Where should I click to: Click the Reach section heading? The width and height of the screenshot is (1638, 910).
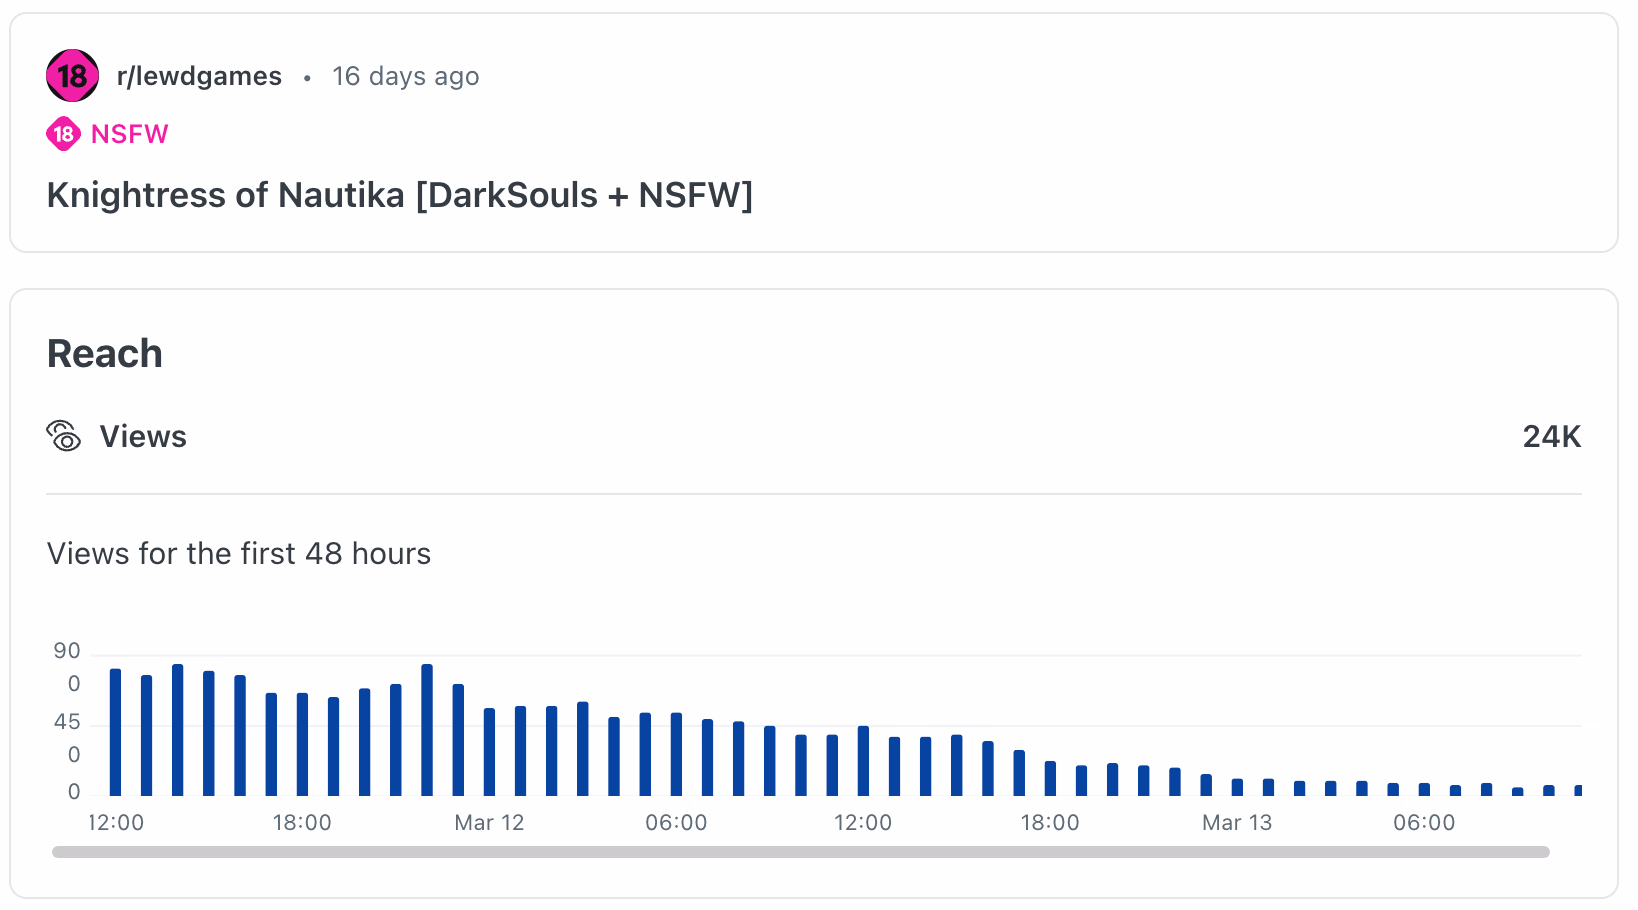tap(105, 354)
